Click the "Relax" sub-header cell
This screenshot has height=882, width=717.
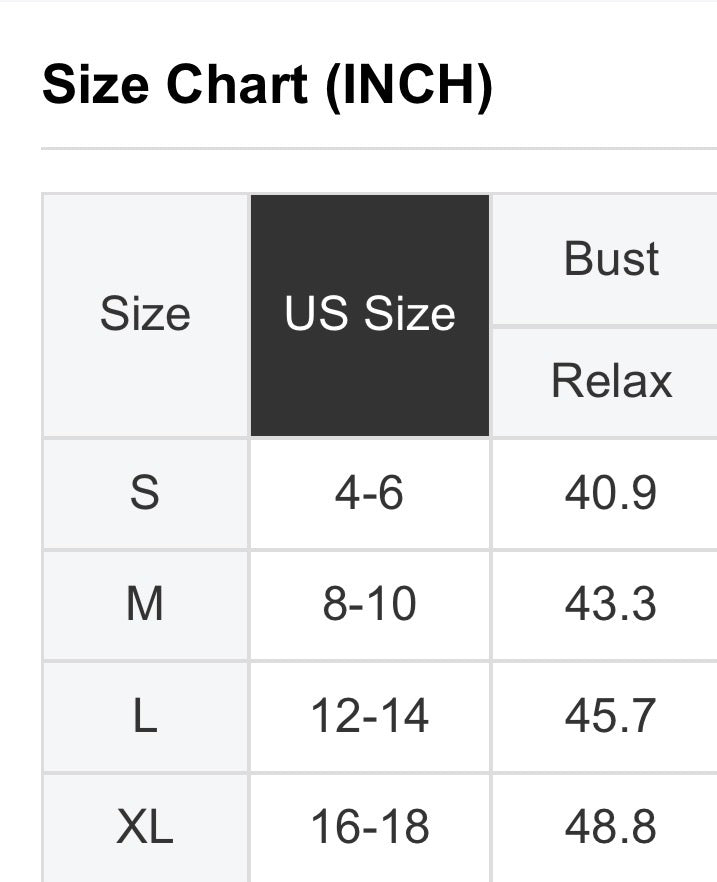tap(611, 381)
